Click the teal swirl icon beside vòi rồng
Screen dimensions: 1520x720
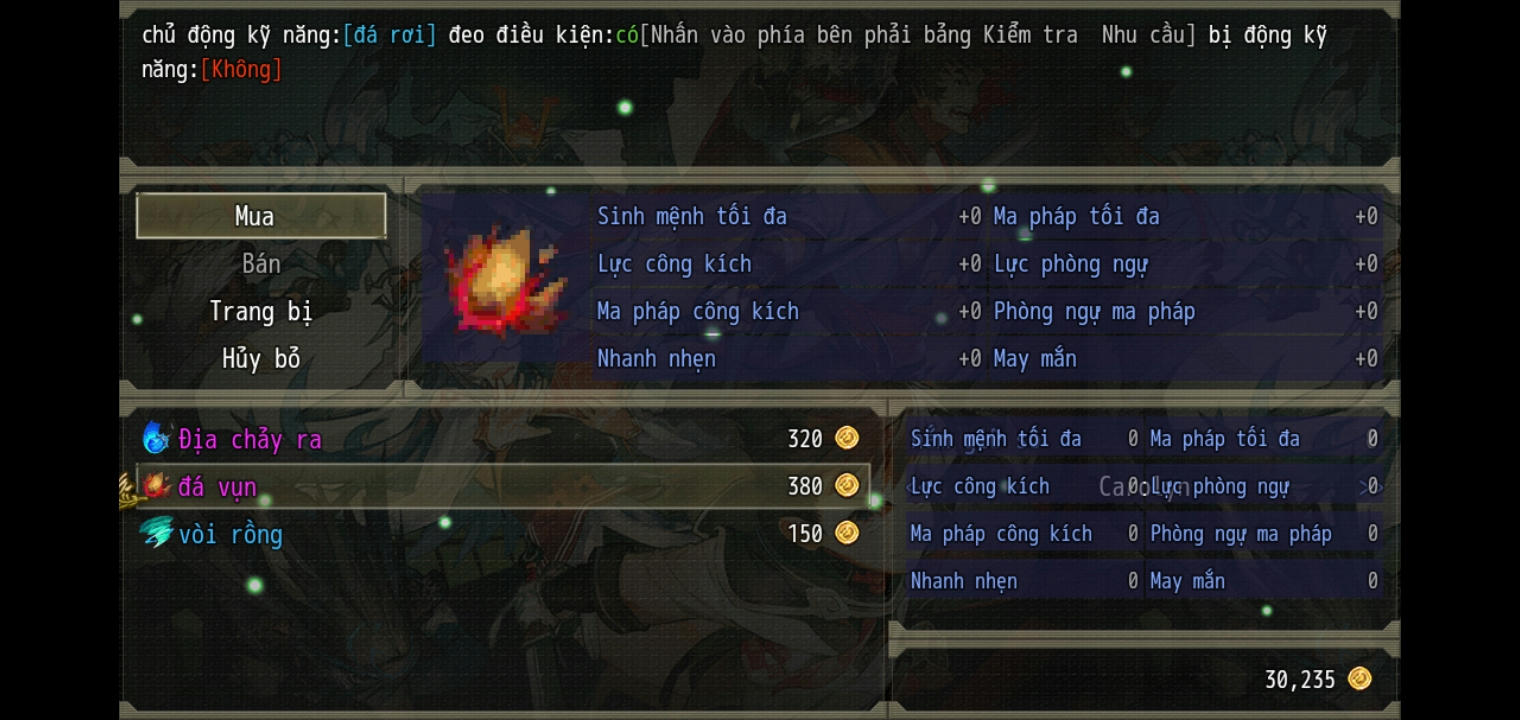(x=157, y=533)
